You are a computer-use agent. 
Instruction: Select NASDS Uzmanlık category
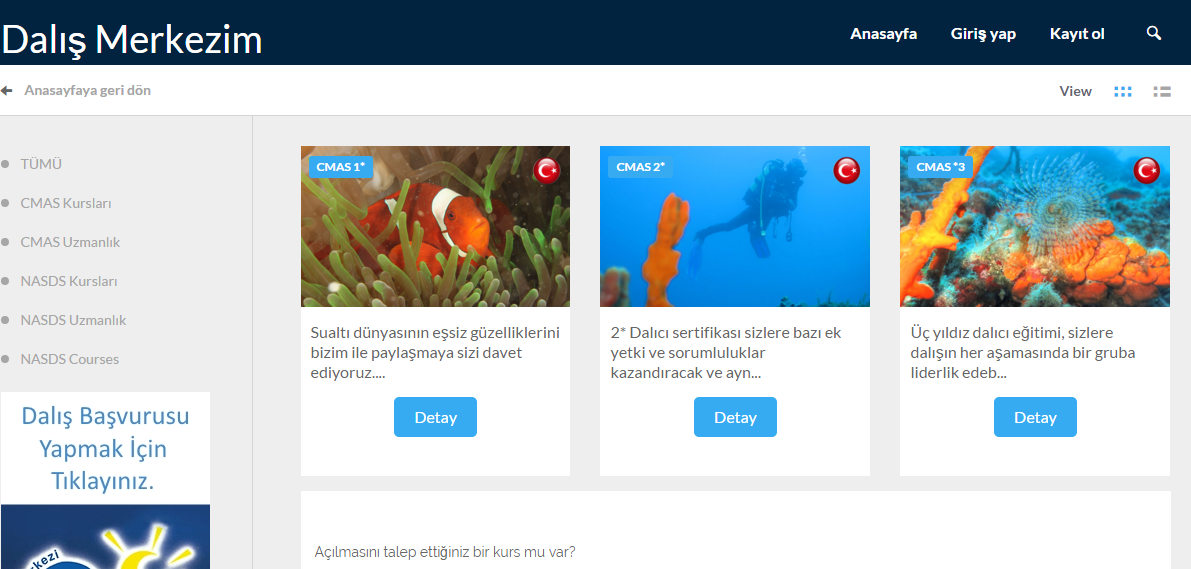[x=74, y=320]
